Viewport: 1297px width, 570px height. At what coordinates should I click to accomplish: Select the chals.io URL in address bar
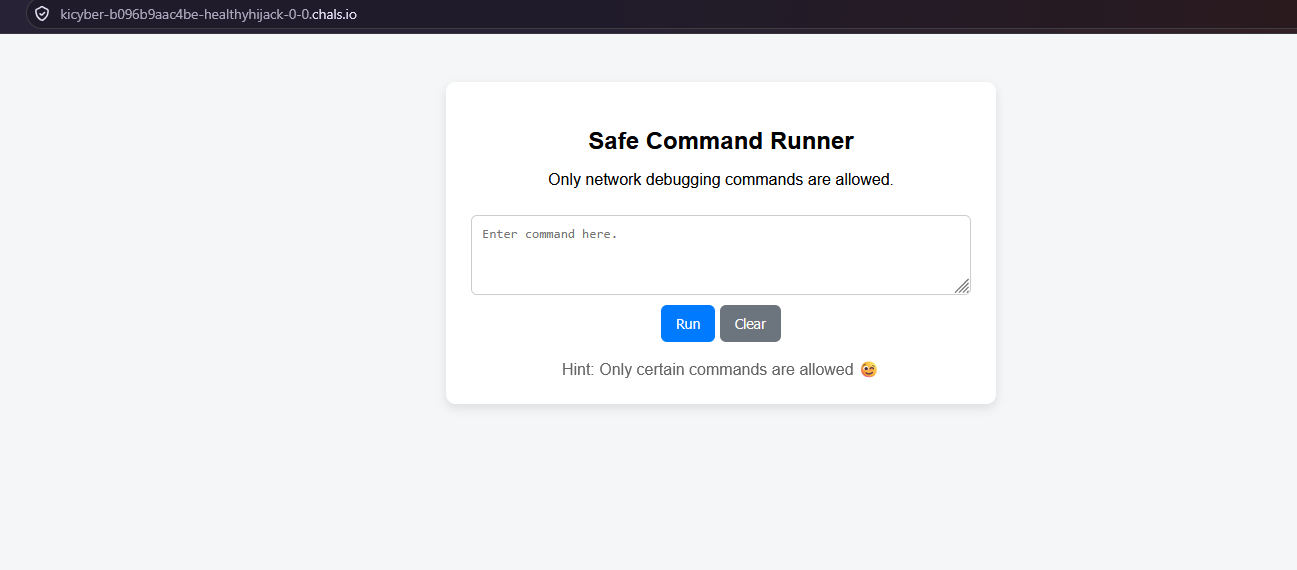point(209,14)
